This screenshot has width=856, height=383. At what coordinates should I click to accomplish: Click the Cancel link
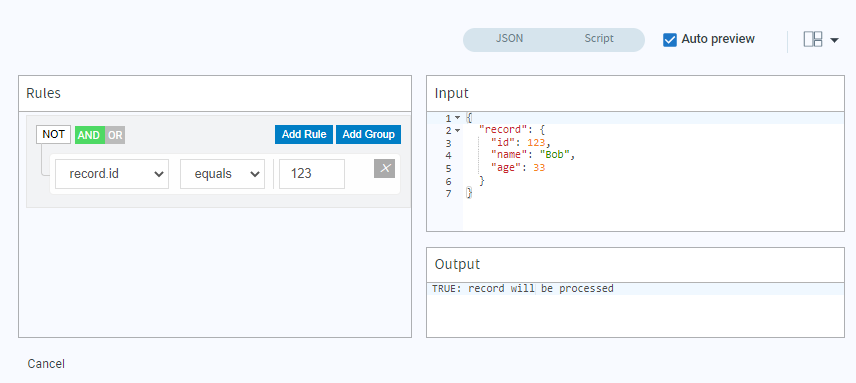click(46, 364)
